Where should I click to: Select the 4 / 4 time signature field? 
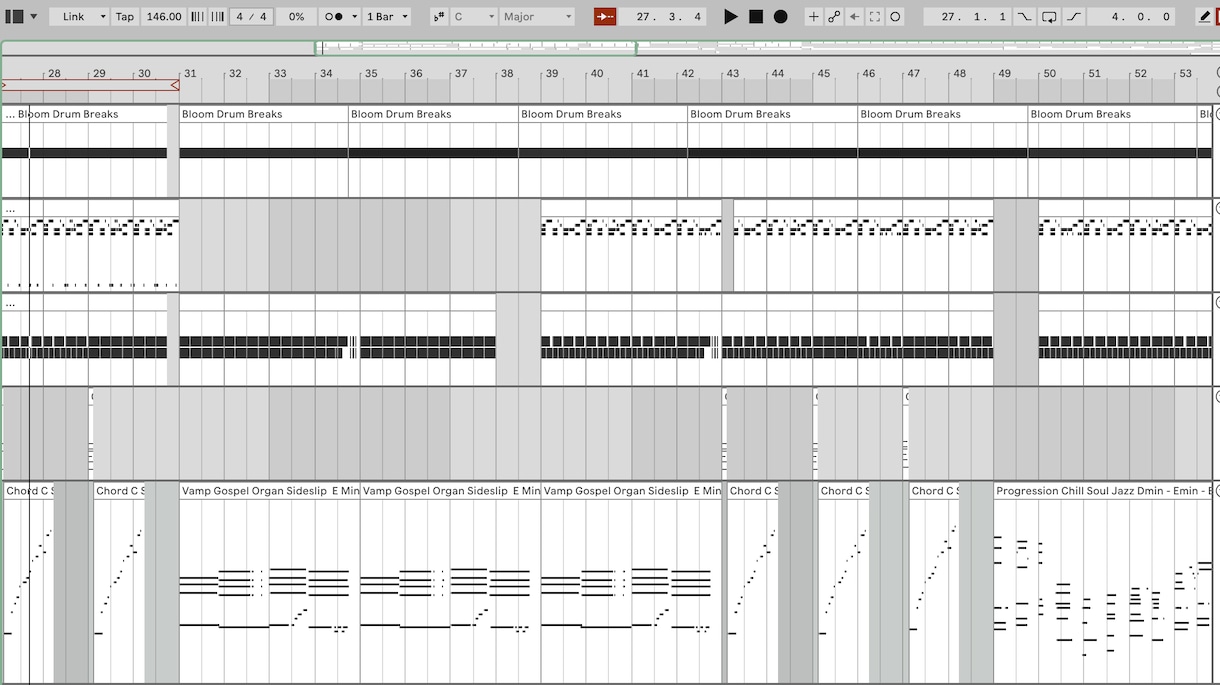tap(249, 16)
